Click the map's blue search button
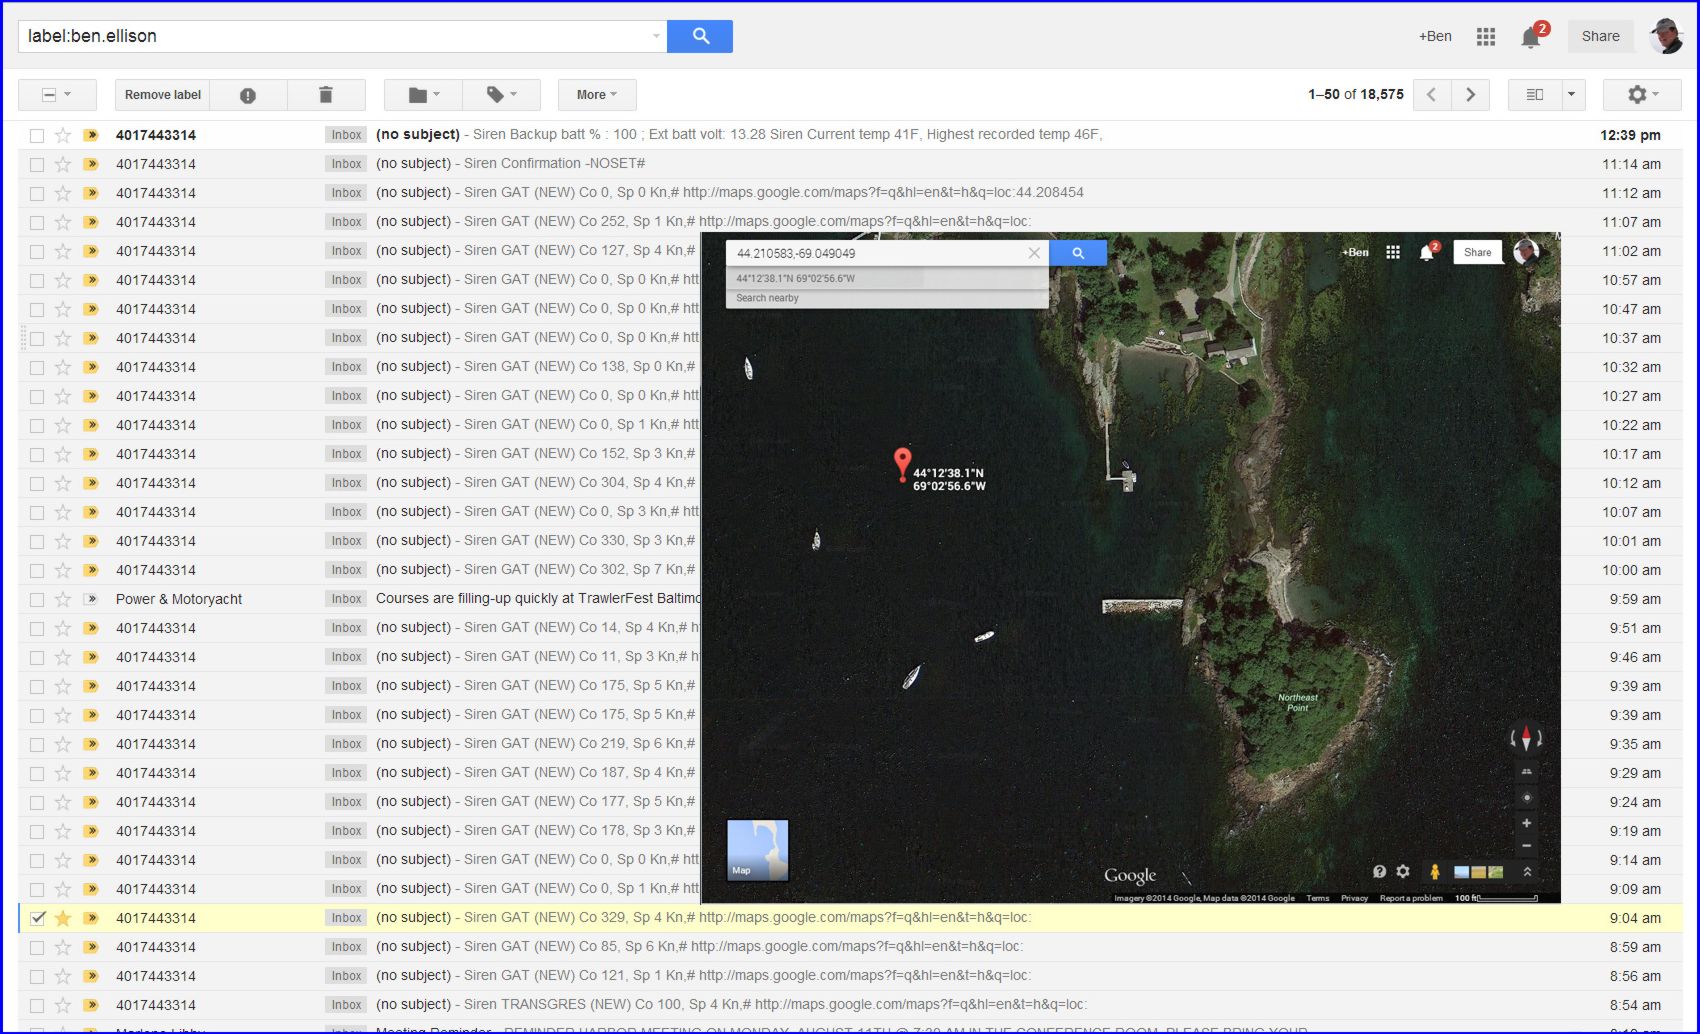The width and height of the screenshot is (1700, 1034). click(1078, 253)
